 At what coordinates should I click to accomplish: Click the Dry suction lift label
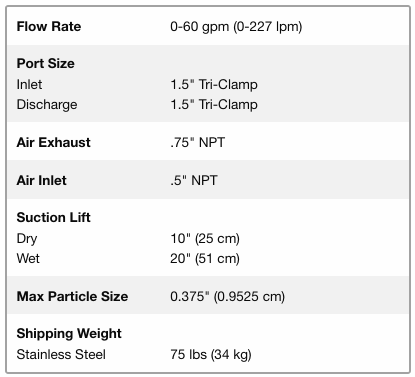click(x=27, y=239)
